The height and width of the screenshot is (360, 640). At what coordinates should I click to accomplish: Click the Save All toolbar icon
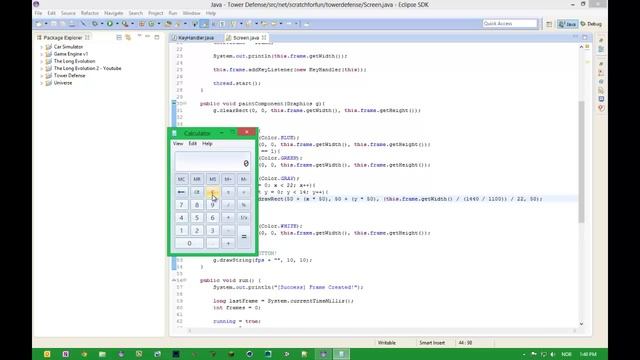(x=62, y=24)
